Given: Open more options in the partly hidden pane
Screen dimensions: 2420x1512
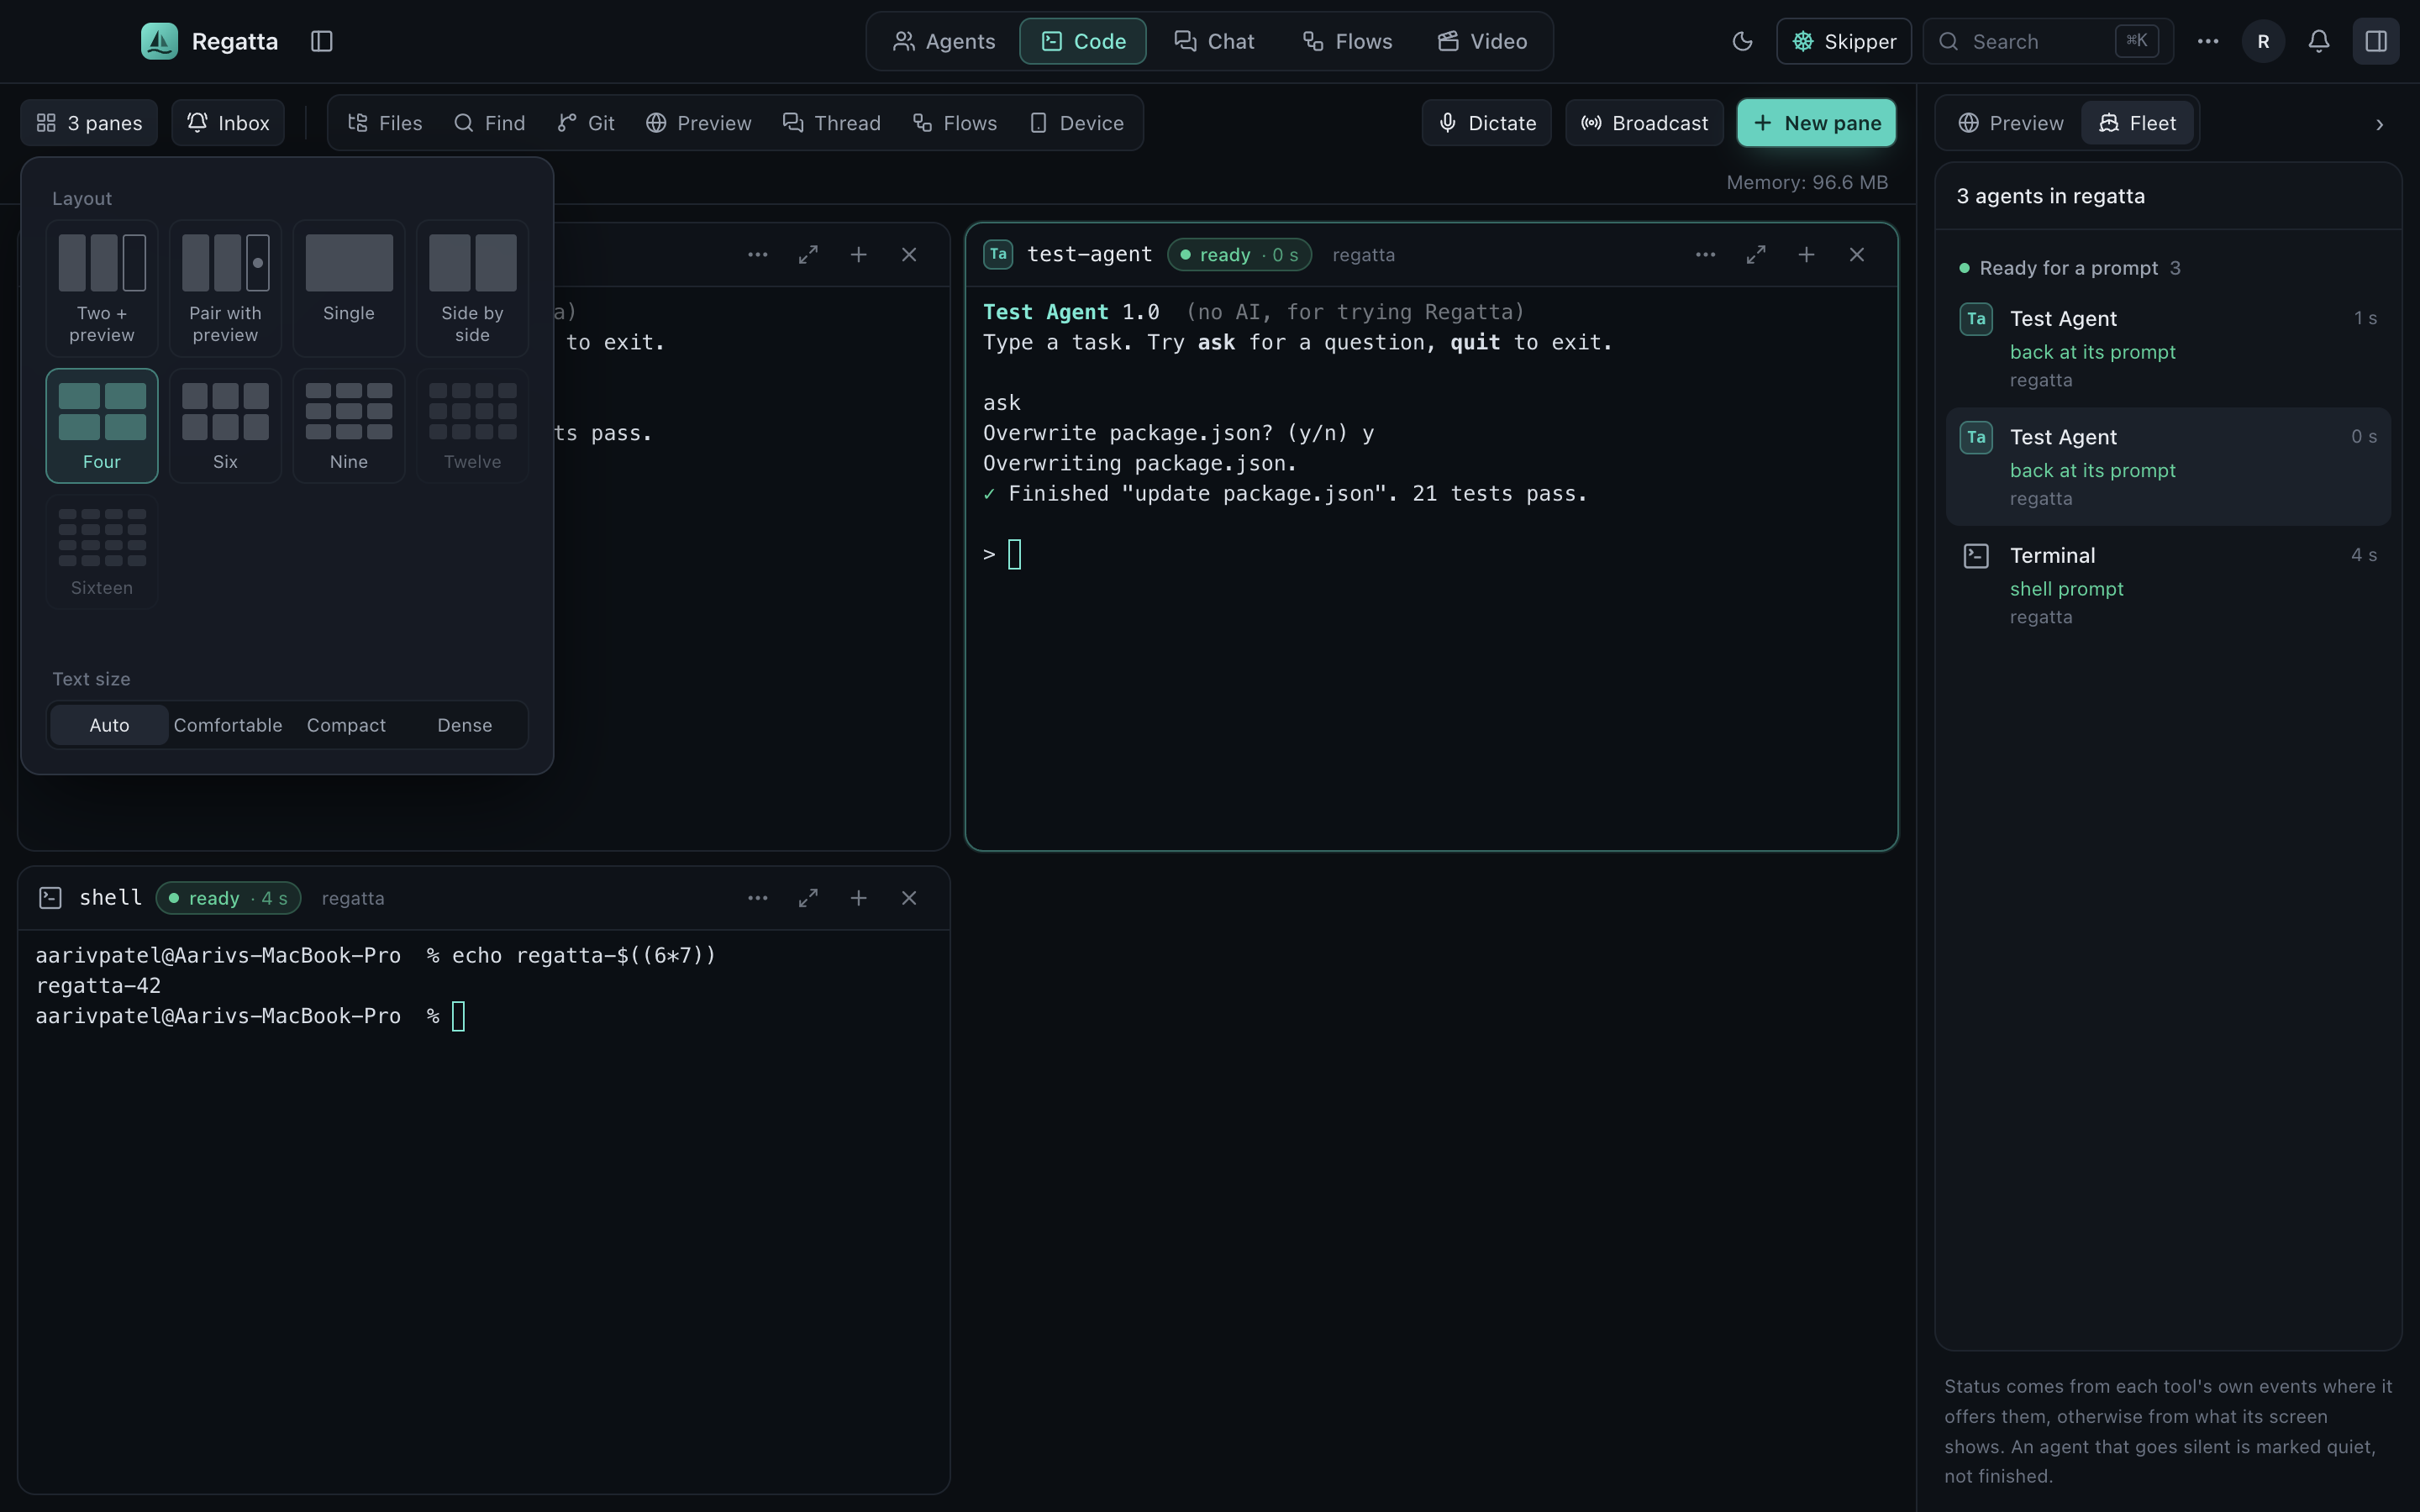Looking at the screenshot, I should pos(757,255).
